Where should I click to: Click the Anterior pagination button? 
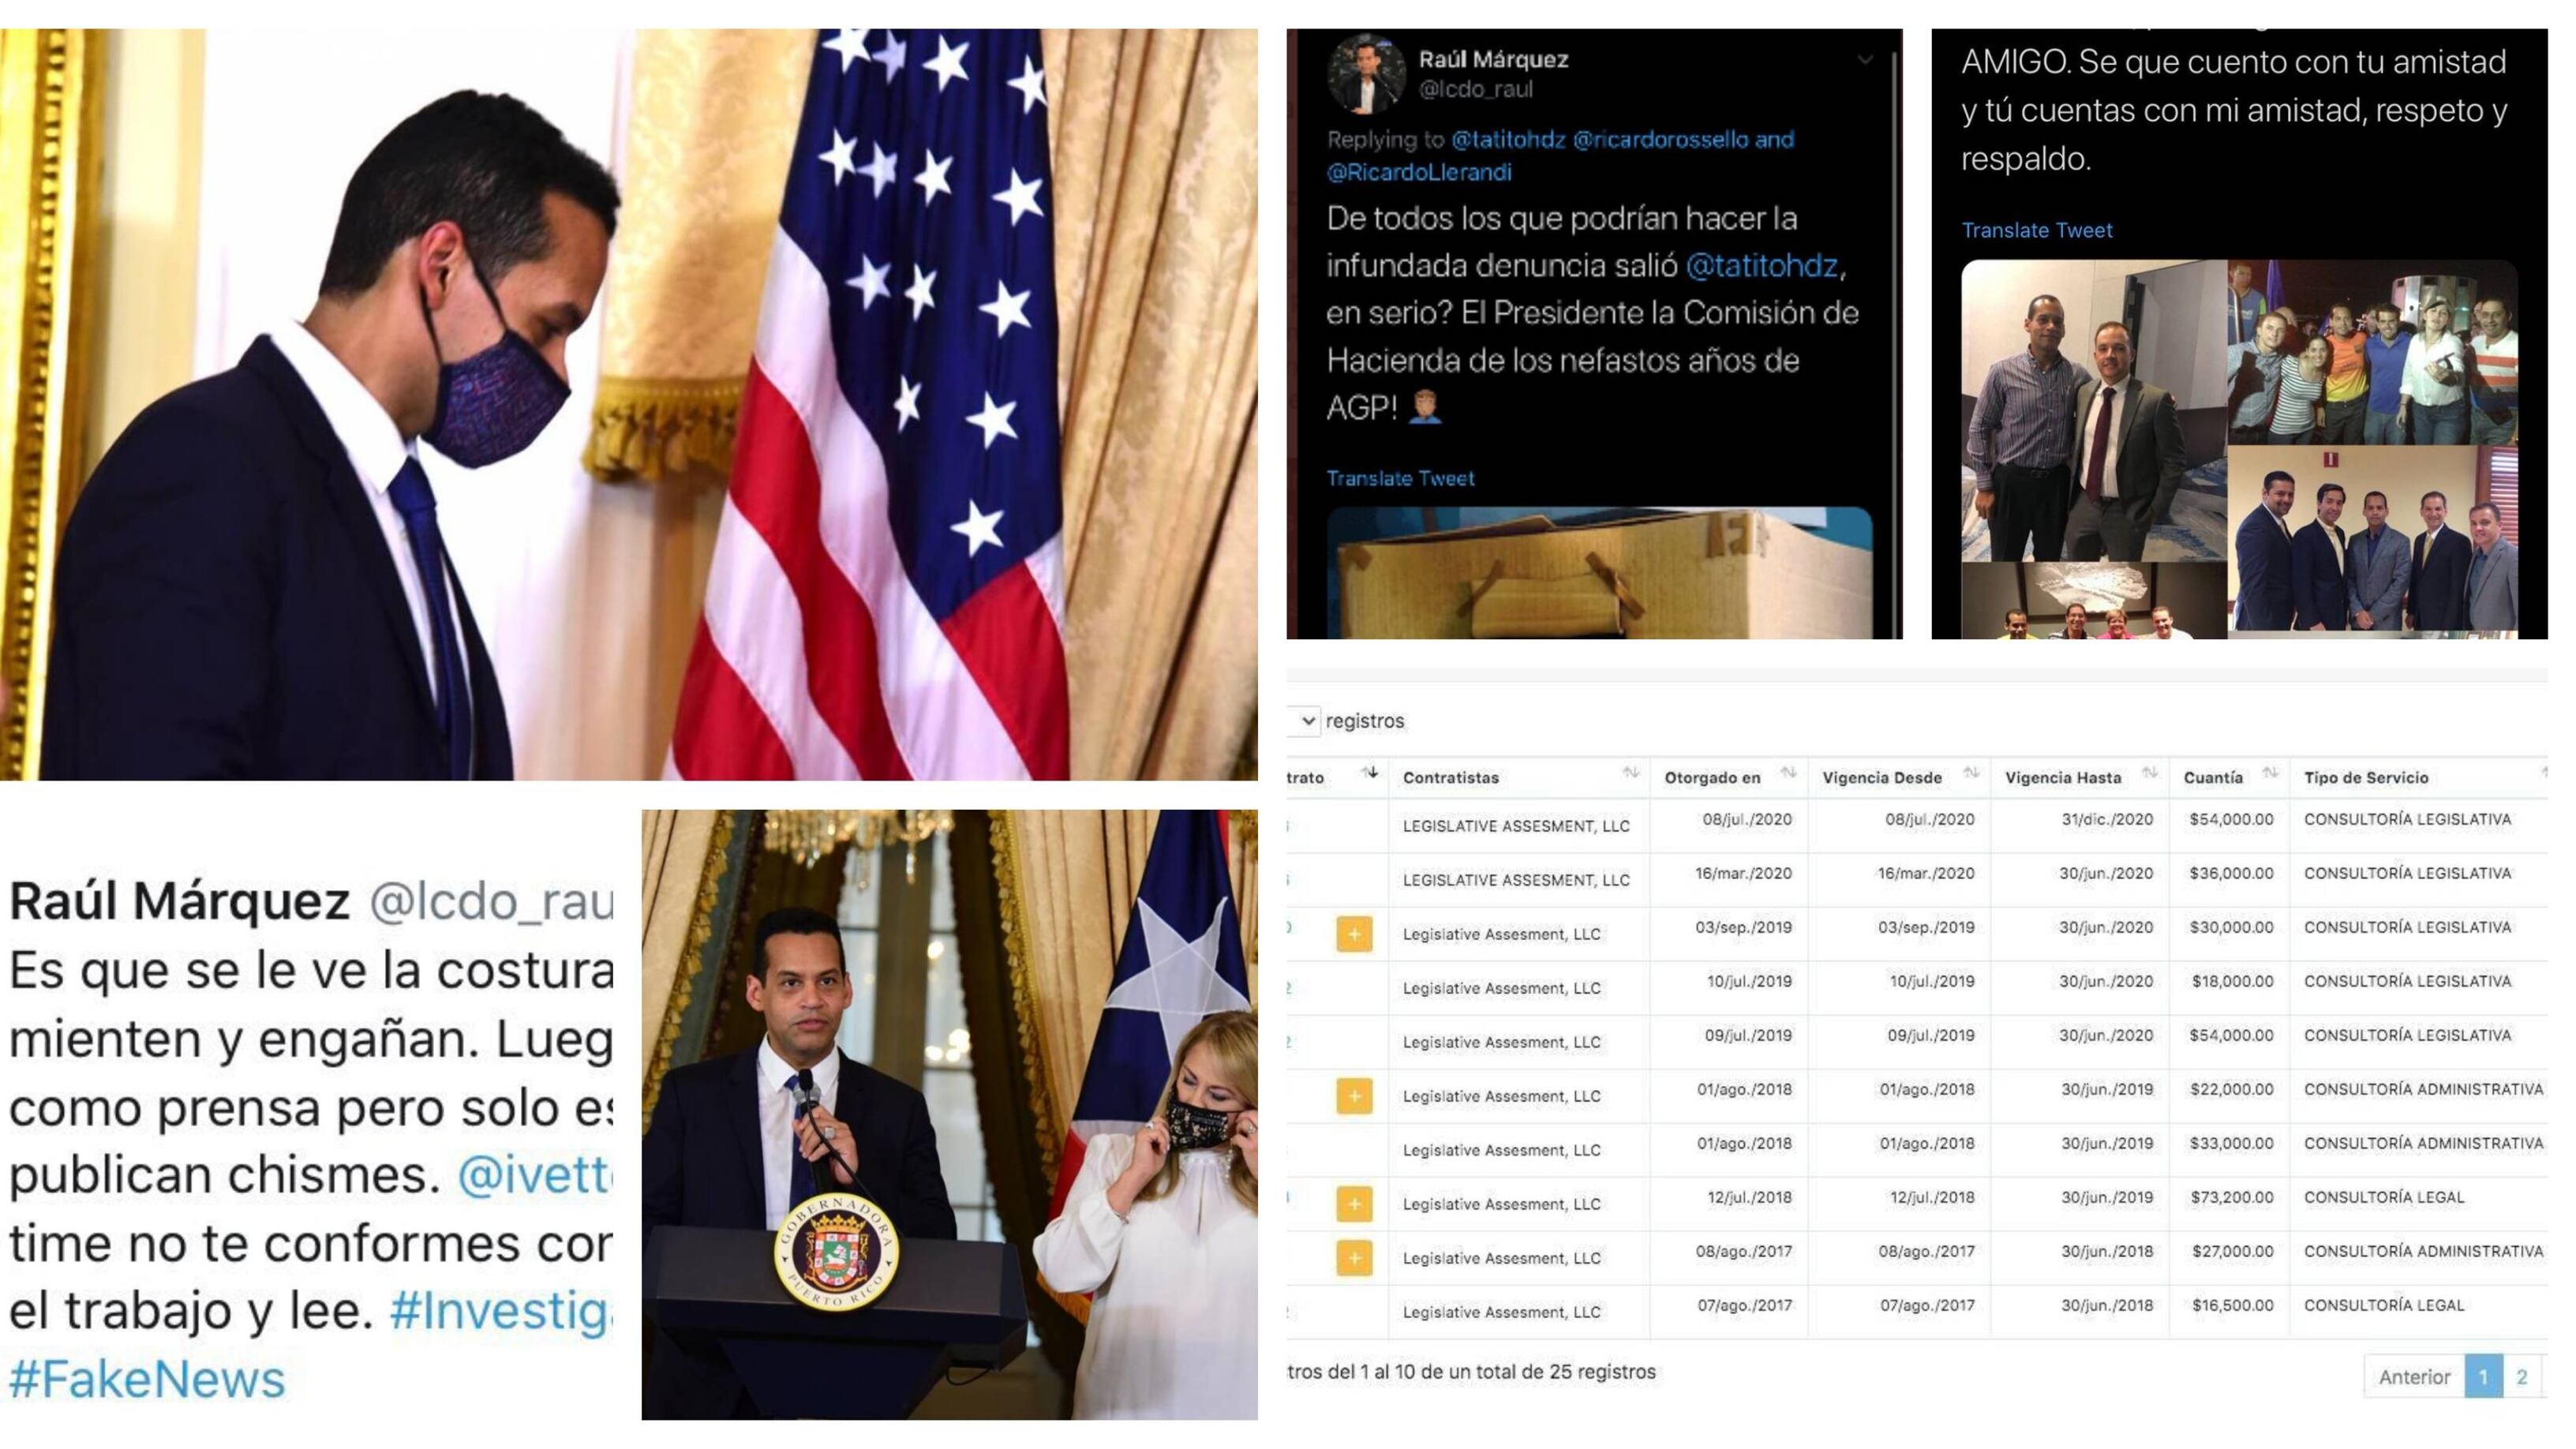tap(2414, 1377)
